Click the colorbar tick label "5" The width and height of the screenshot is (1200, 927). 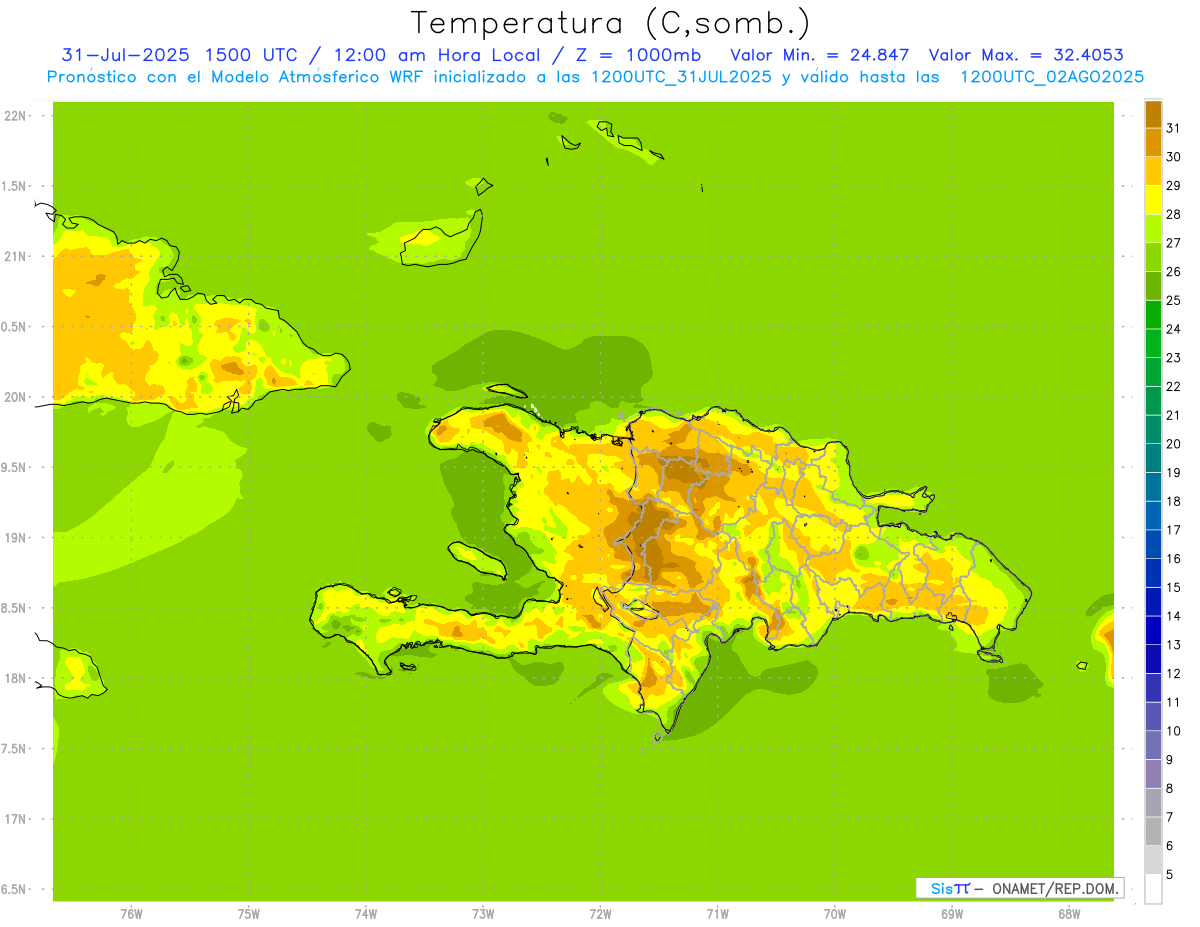coord(1170,875)
